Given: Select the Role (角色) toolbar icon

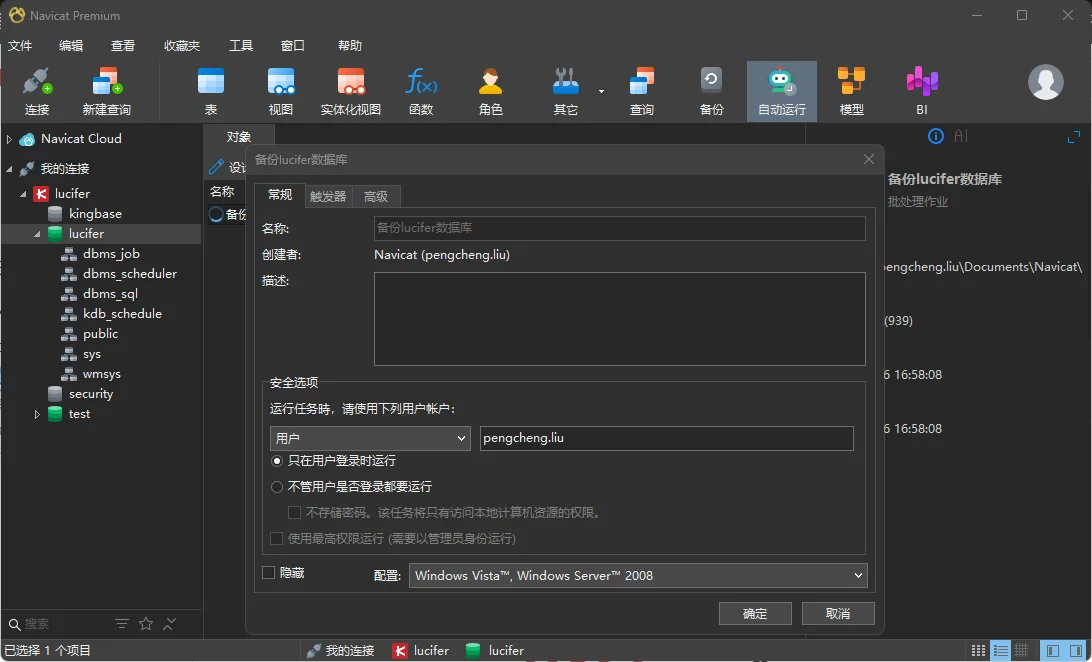Looking at the screenshot, I should [x=490, y=91].
